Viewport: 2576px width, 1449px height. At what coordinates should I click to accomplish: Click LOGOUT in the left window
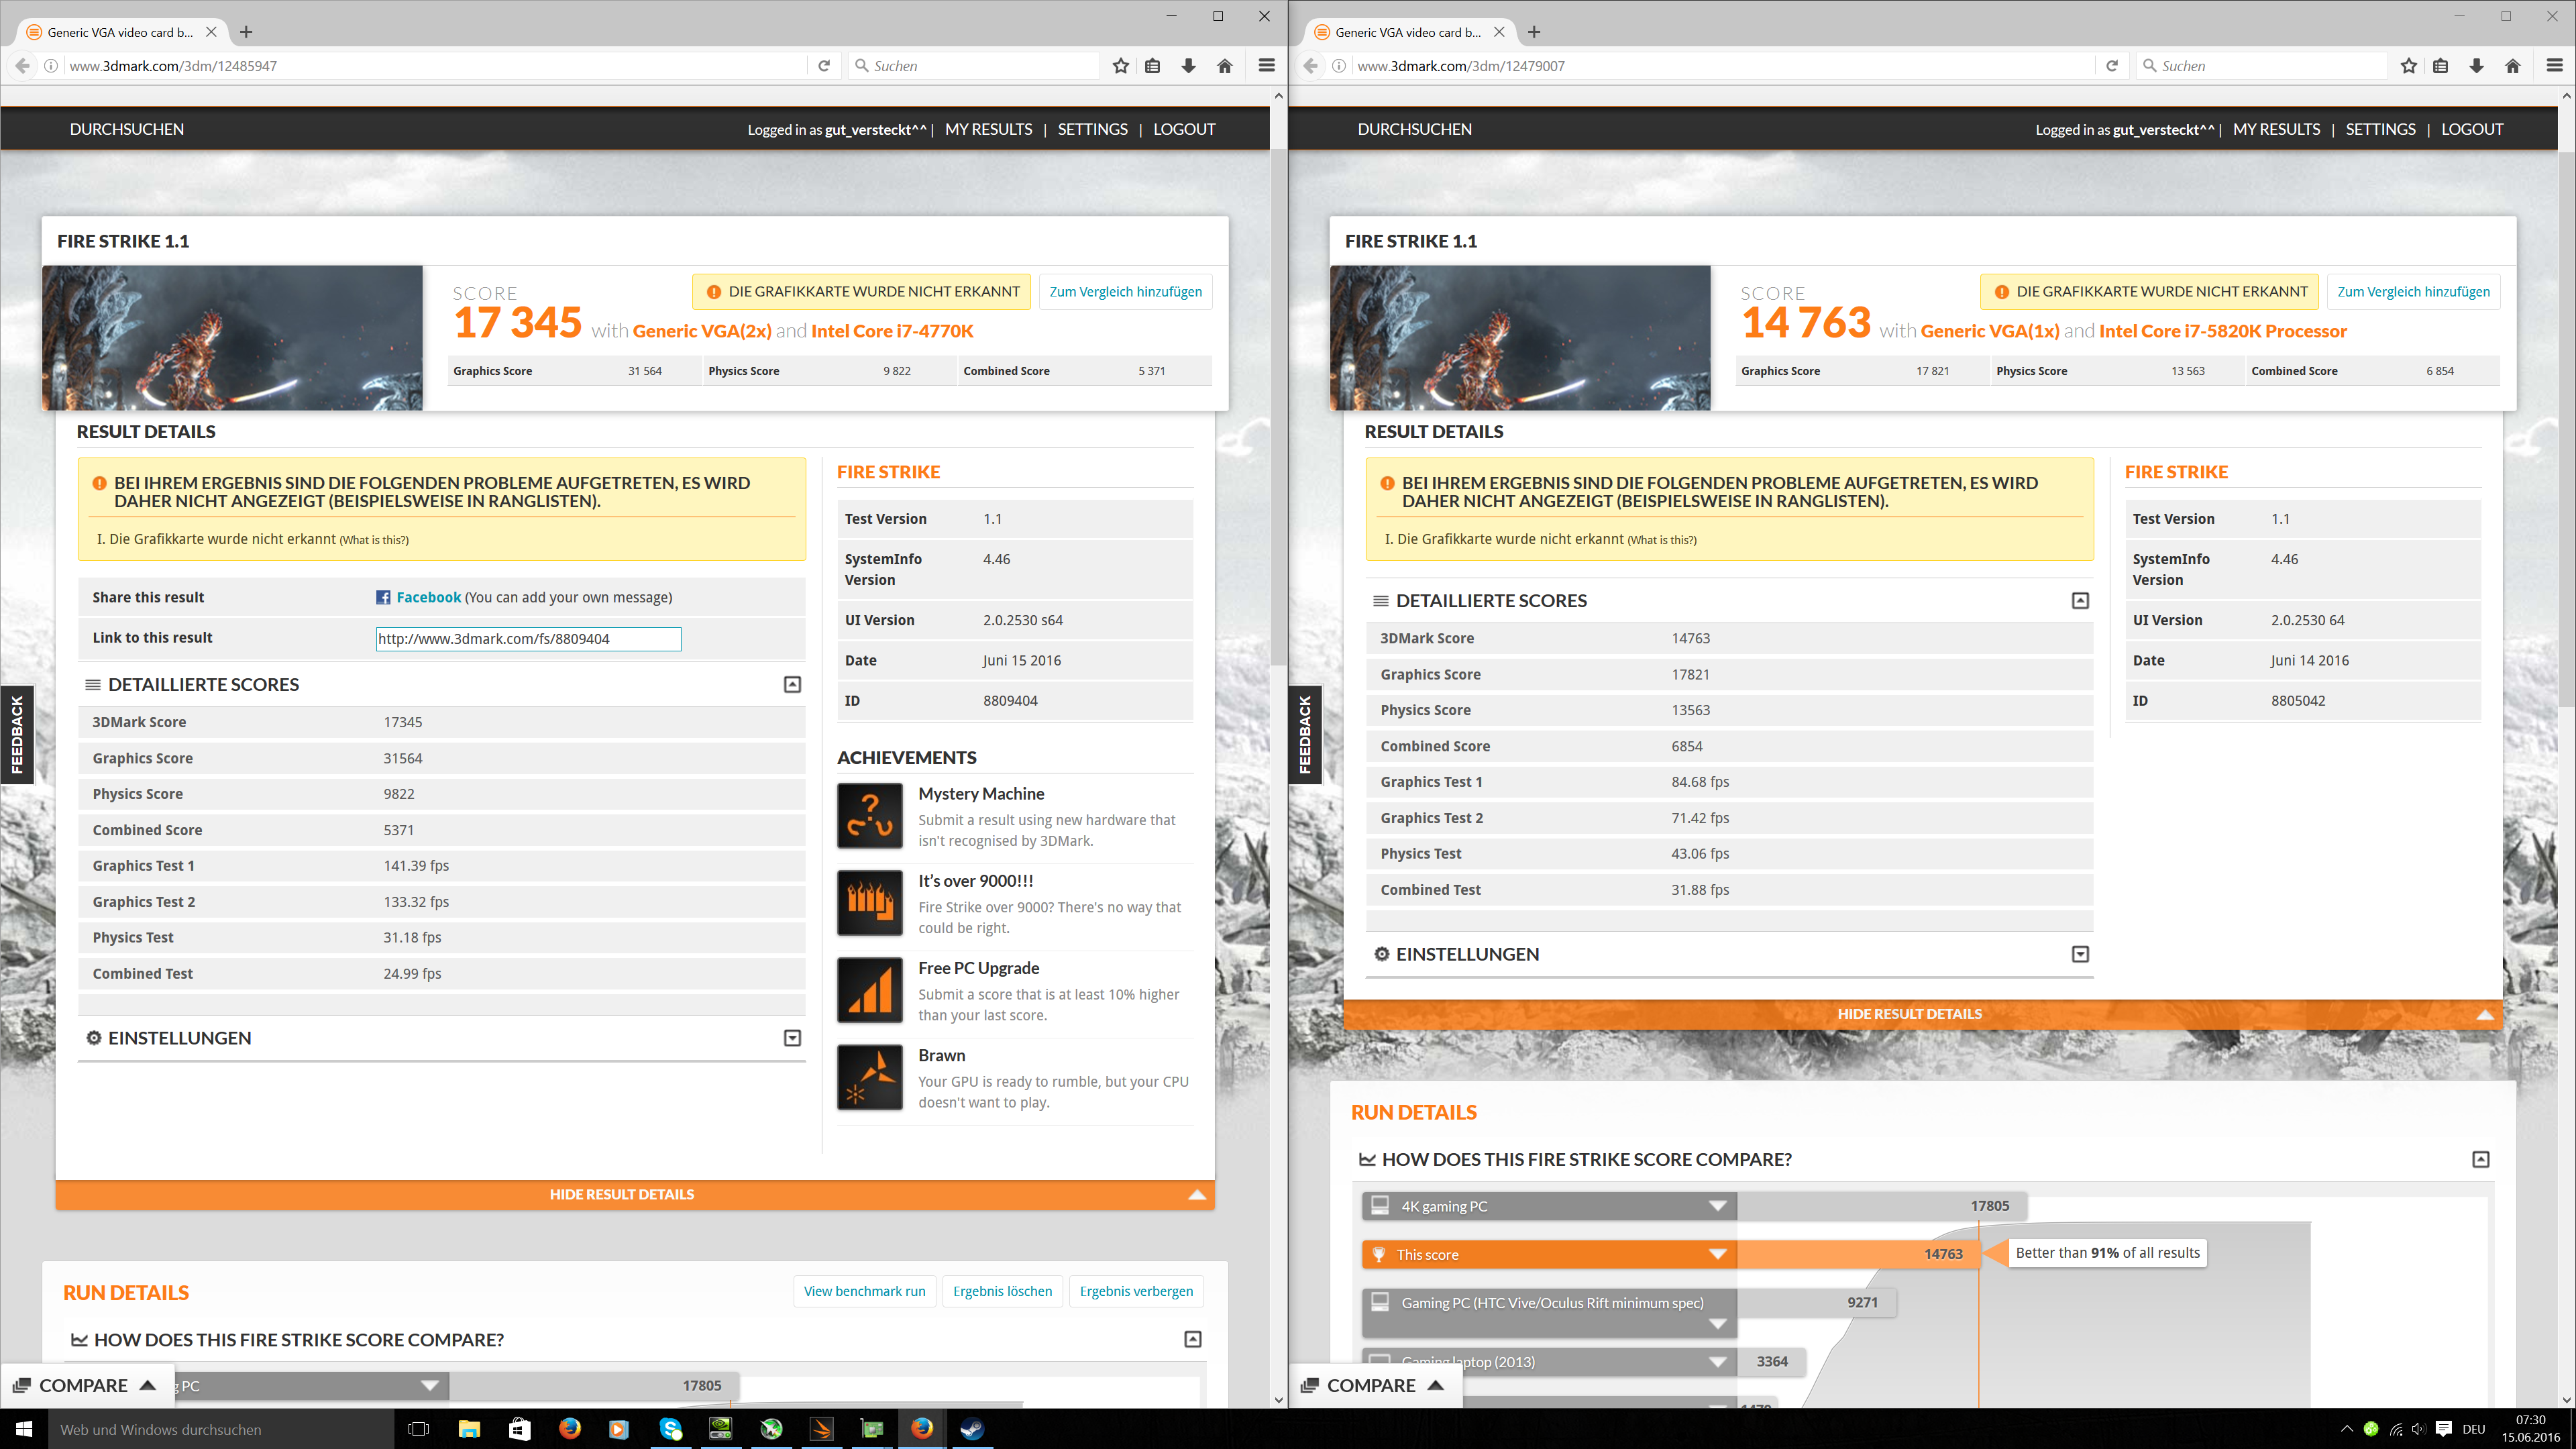coord(1185,129)
